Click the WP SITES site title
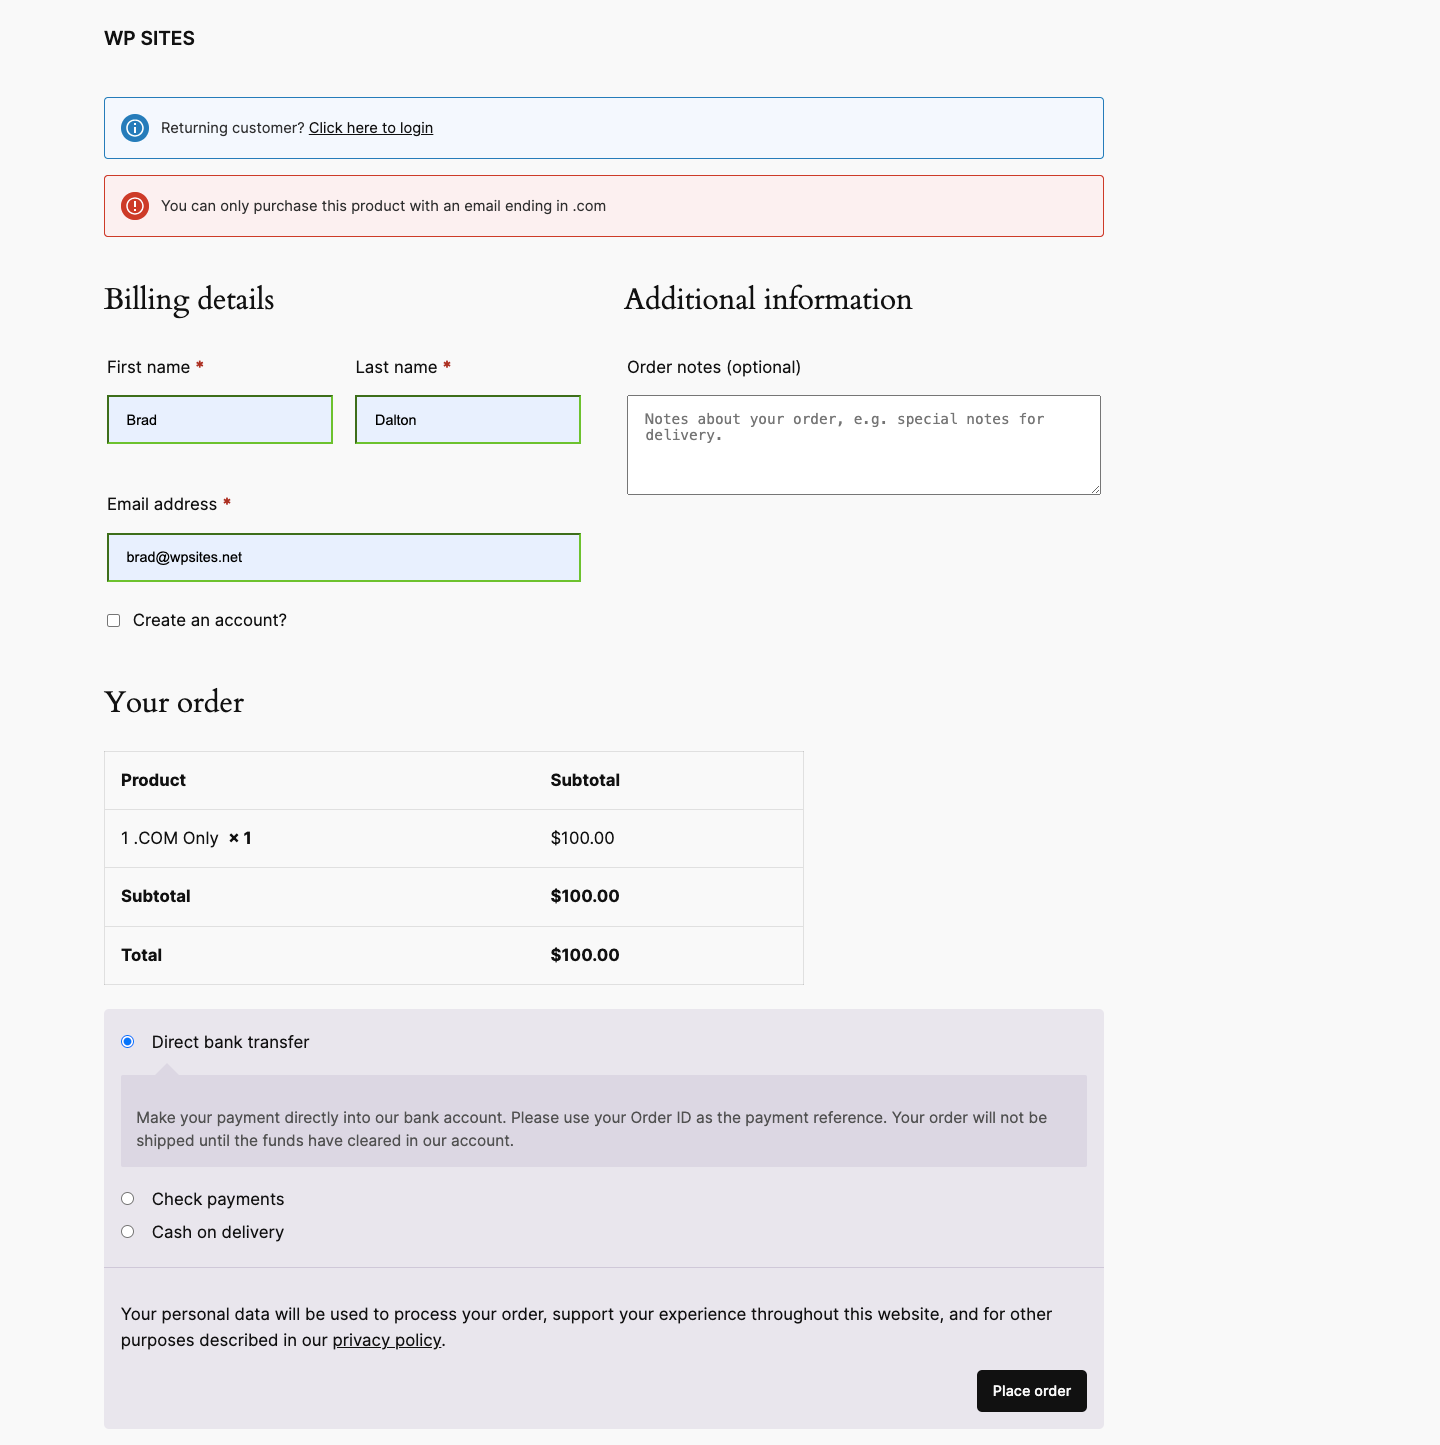1440x1445 pixels. [x=149, y=38]
